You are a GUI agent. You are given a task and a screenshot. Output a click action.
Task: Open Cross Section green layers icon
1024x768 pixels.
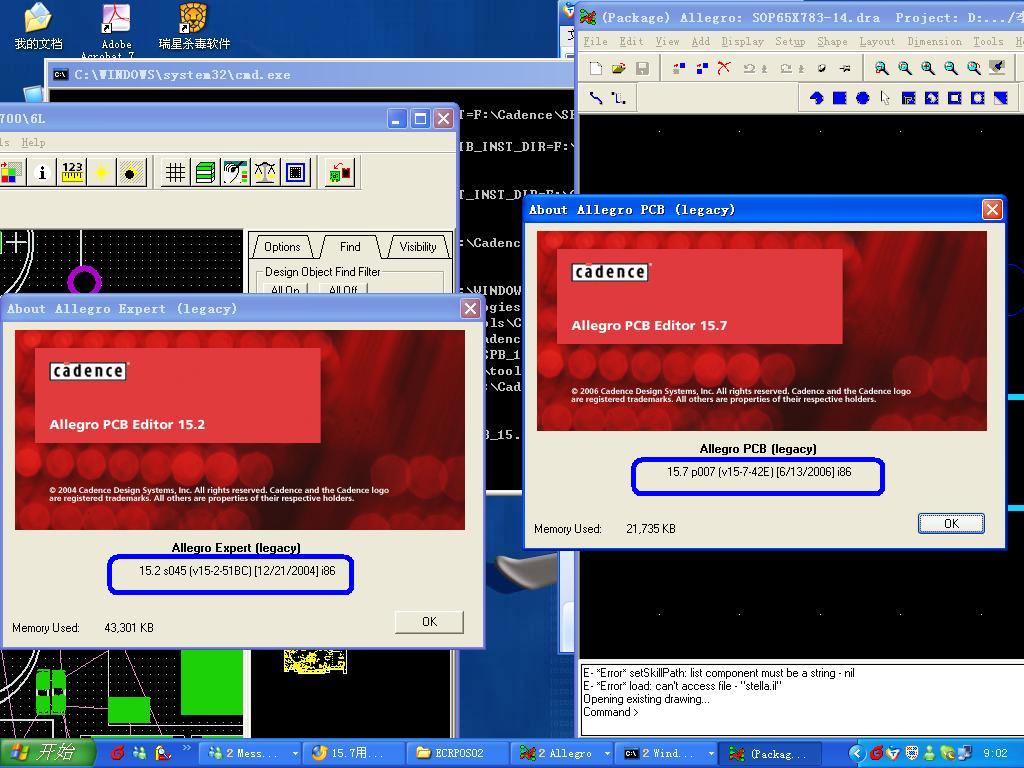[x=205, y=172]
